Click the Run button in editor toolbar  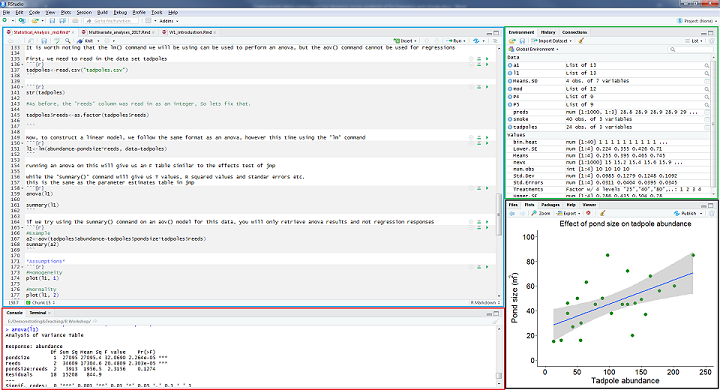coord(456,41)
